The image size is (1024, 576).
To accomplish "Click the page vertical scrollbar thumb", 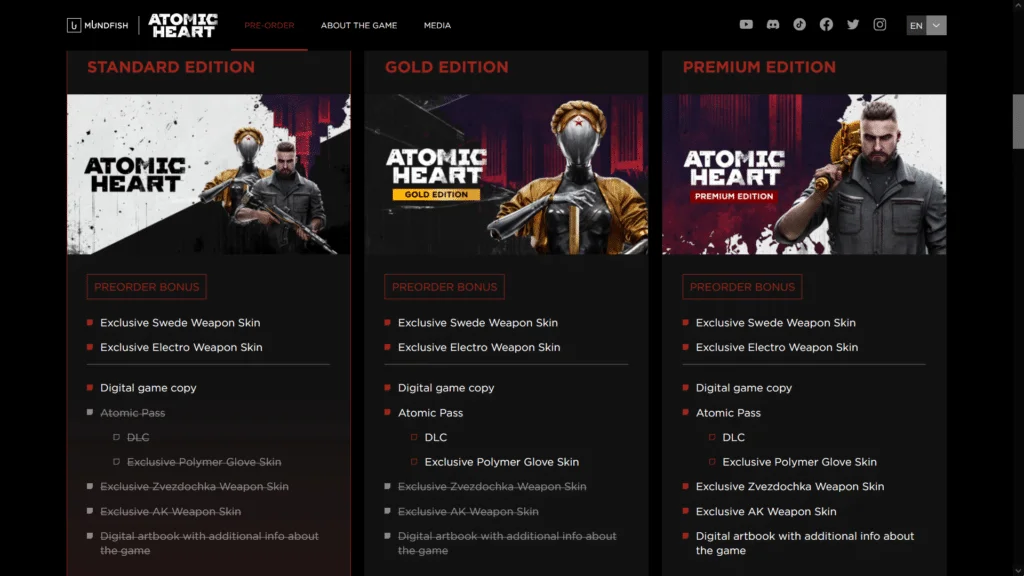I will pos(1018,121).
